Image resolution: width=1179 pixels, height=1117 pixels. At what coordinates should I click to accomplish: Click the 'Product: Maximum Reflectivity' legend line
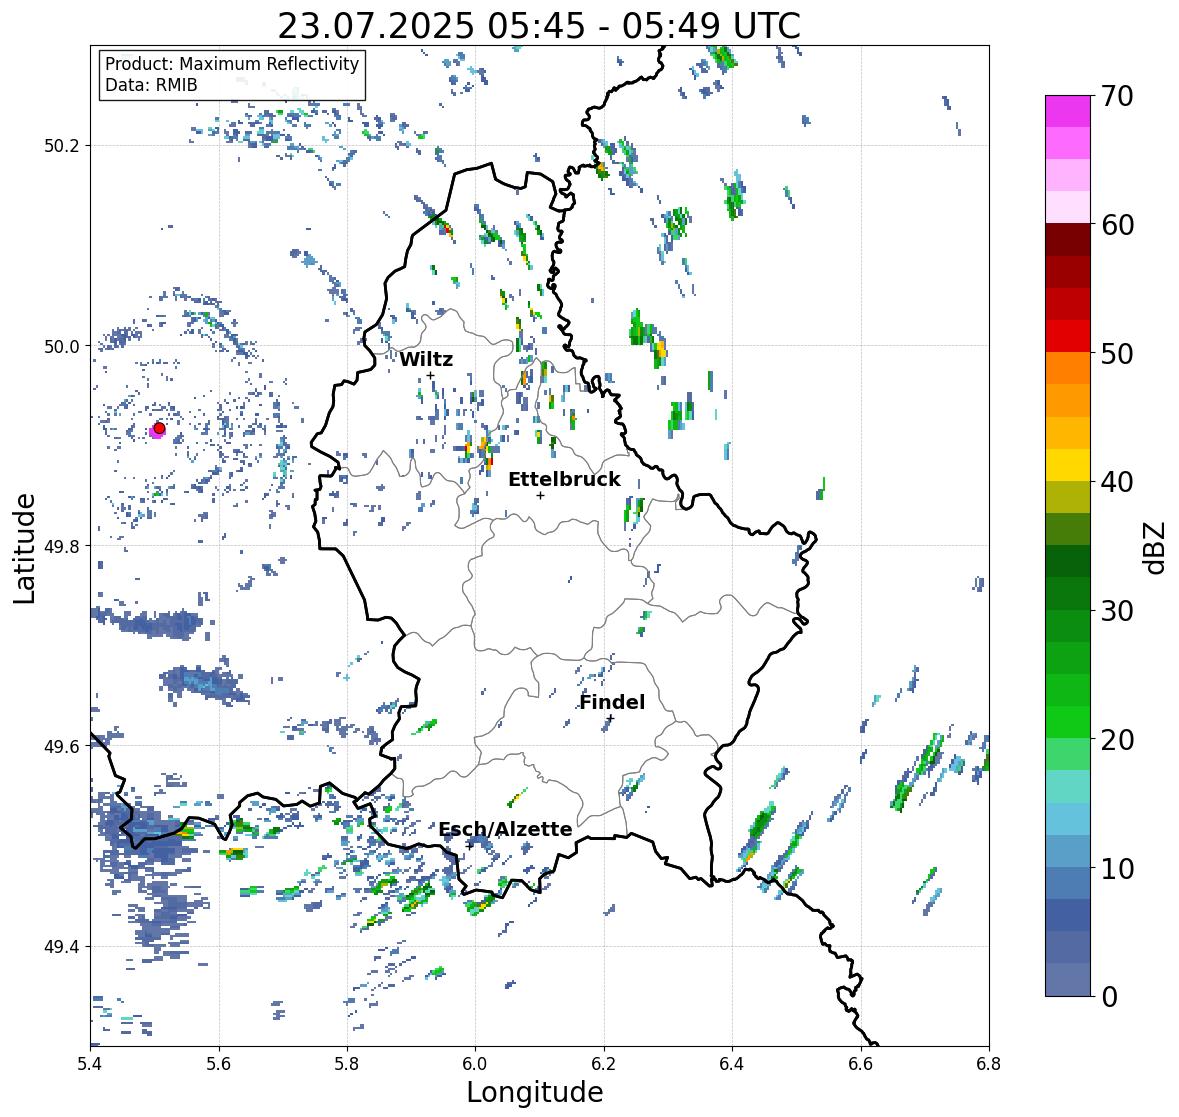[232, 64]
